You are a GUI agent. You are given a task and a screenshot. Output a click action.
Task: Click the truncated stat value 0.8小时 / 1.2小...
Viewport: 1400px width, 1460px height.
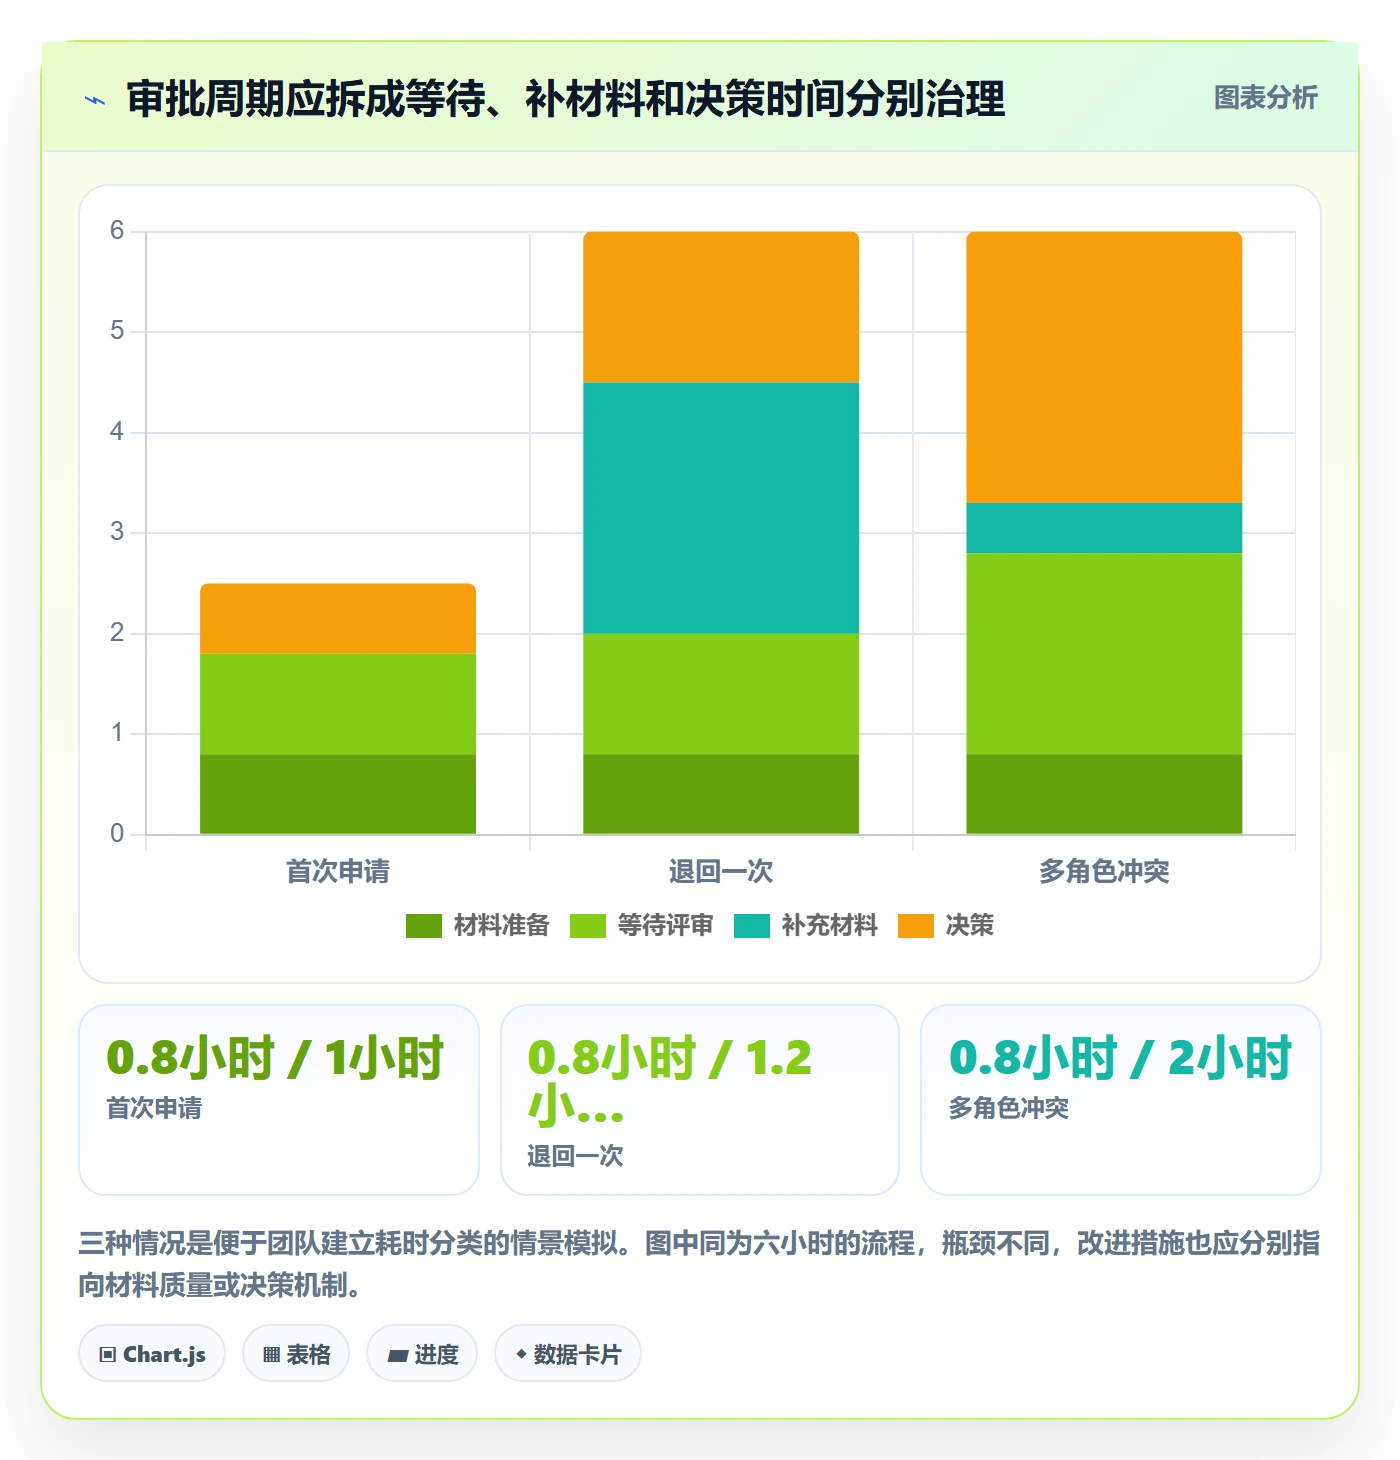(x=670, y=1082)
